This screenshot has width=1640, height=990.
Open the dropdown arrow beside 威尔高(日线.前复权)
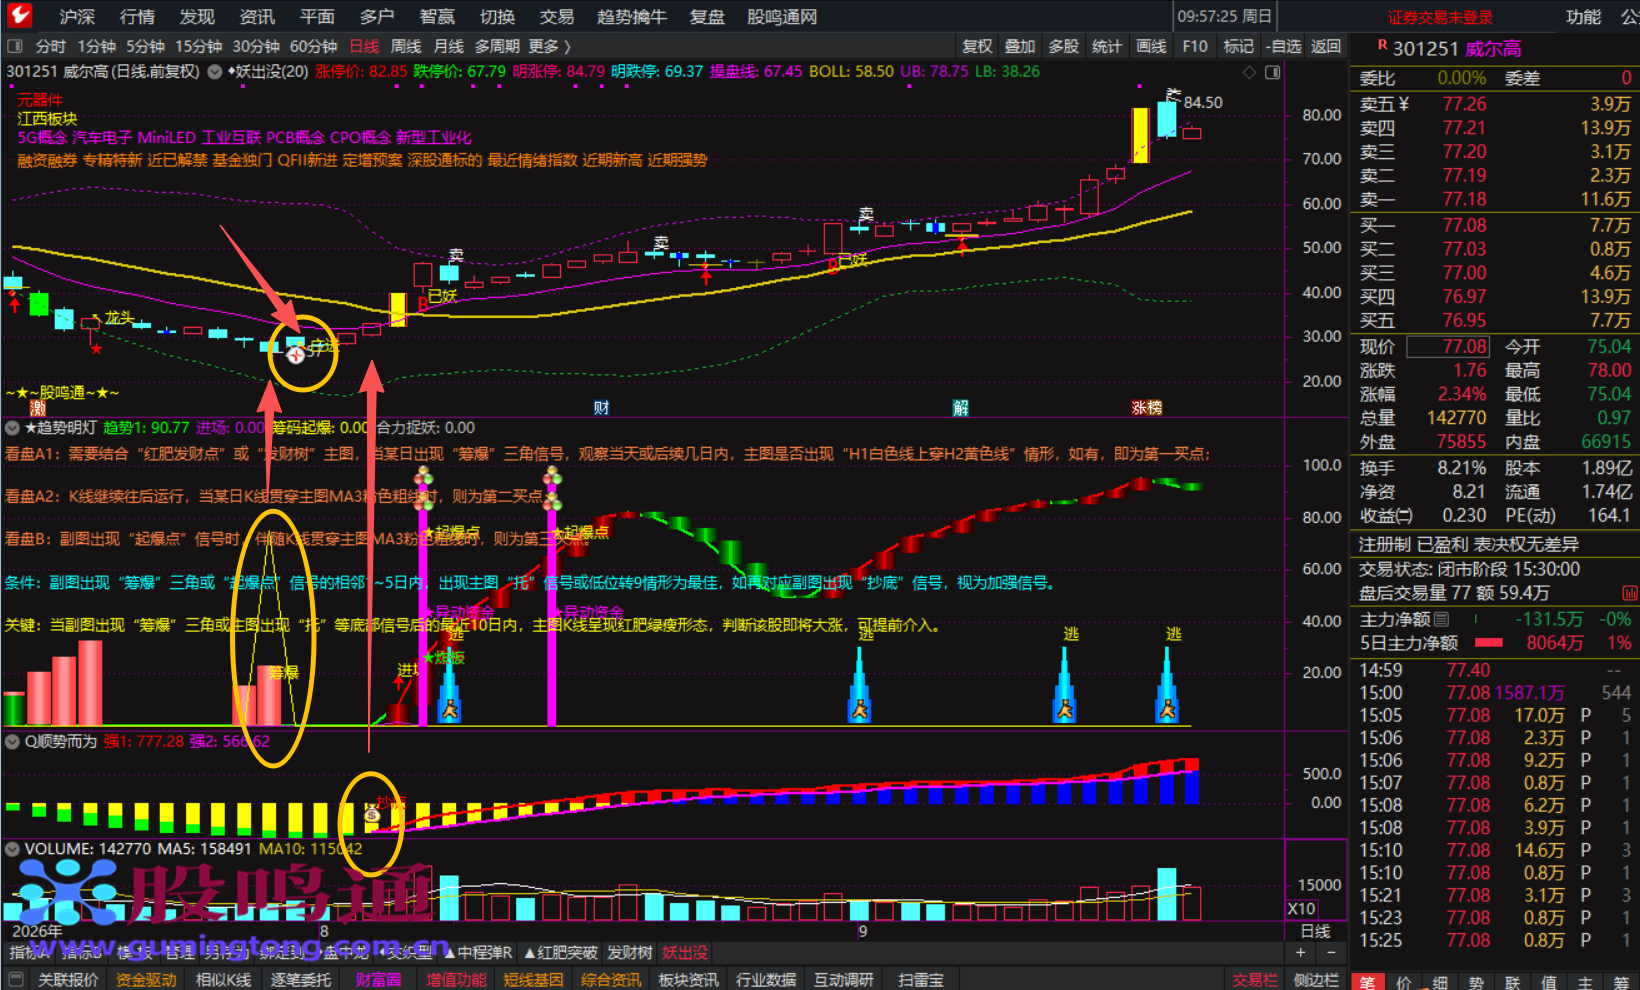(x=215, y=72)
